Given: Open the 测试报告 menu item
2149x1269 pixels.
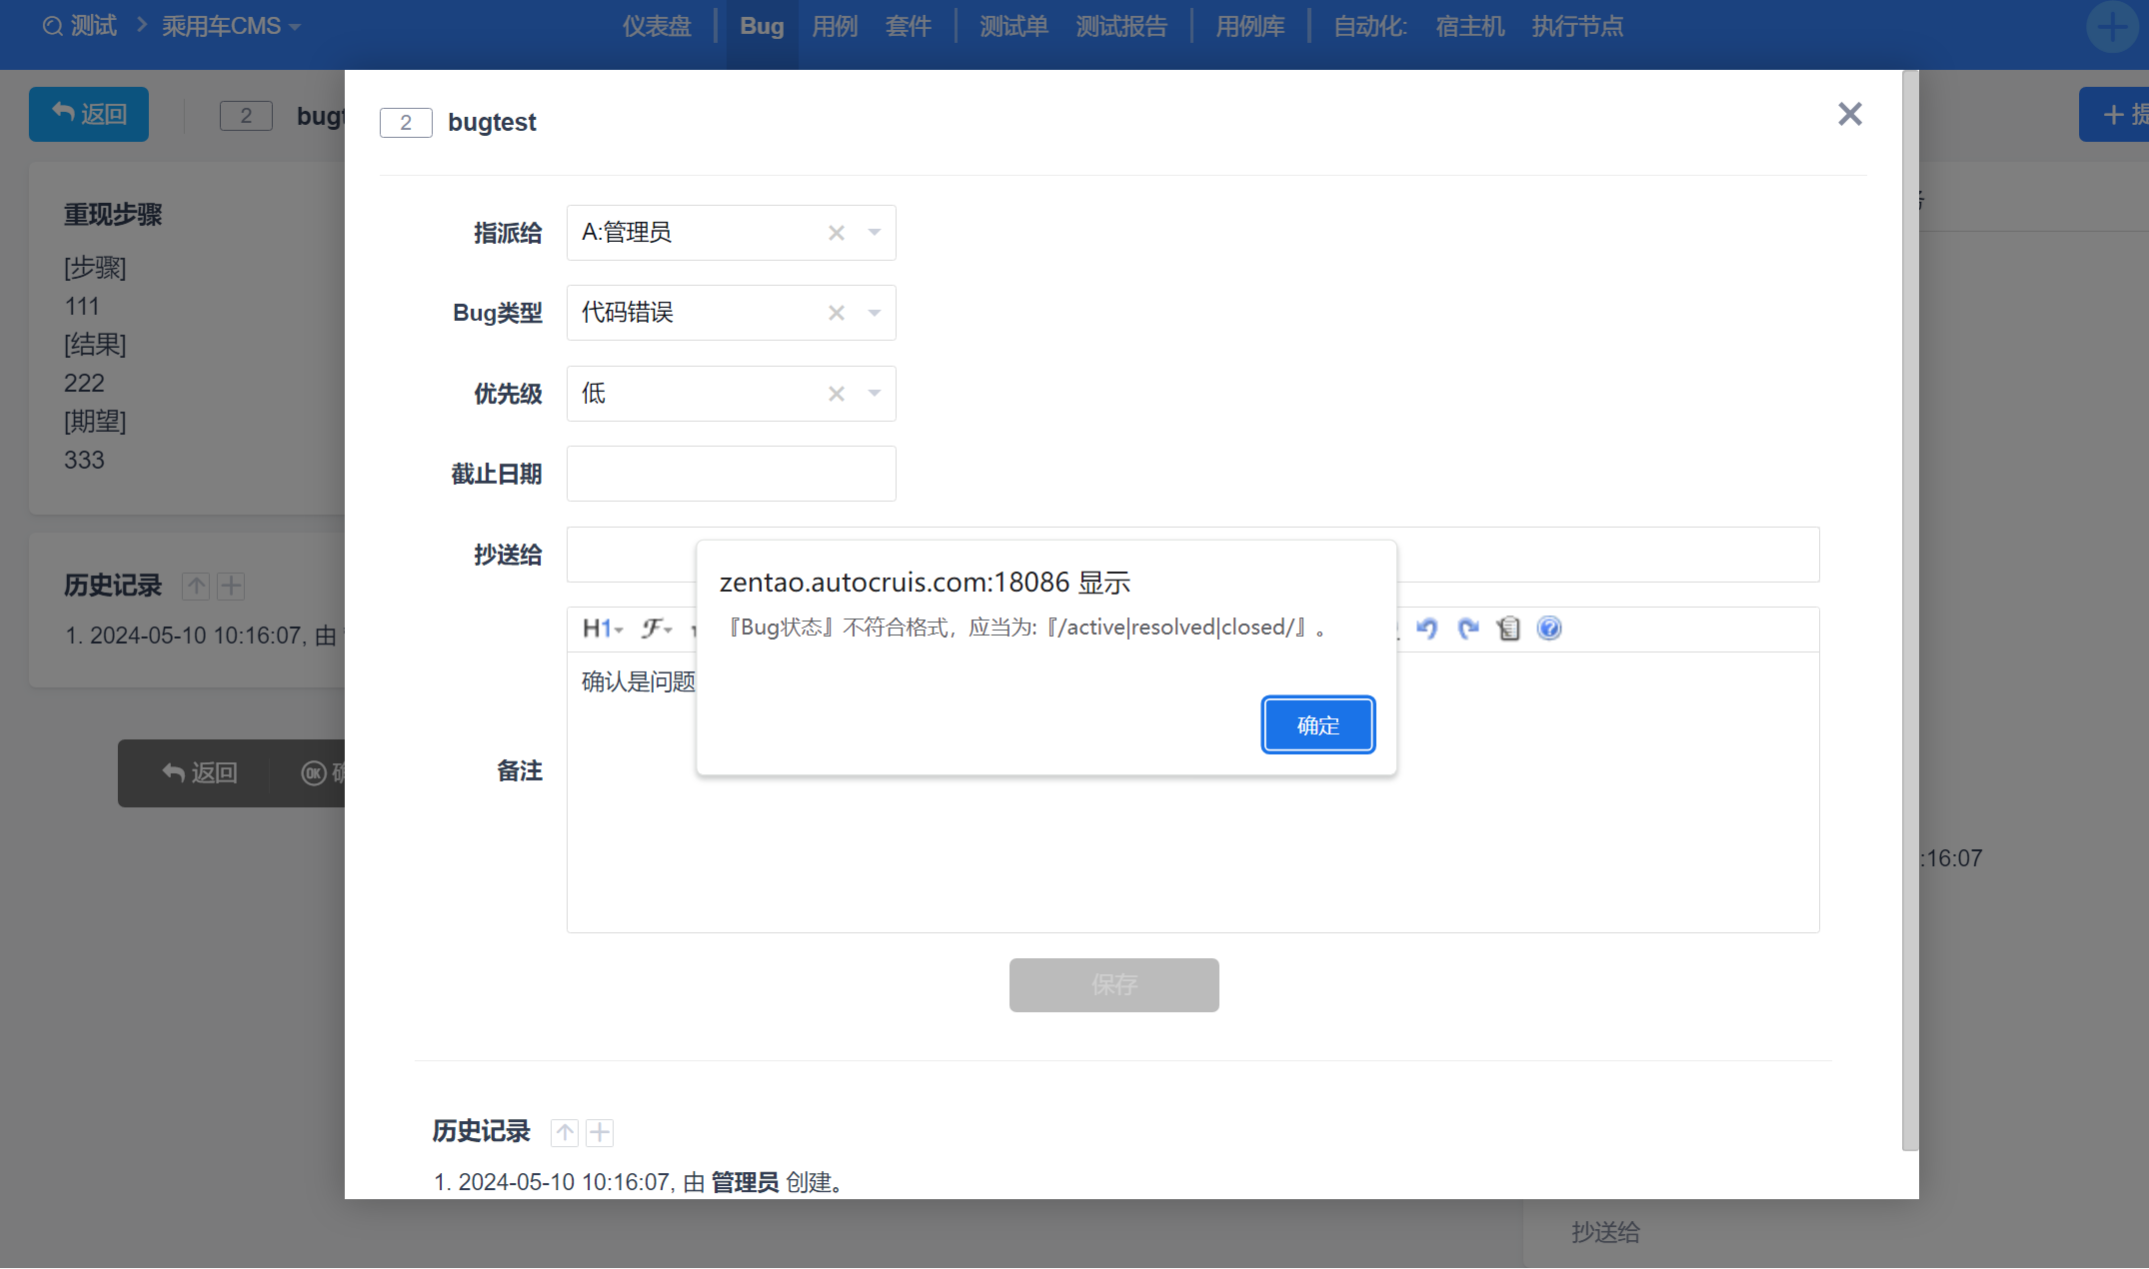Looking at the screenshot, I should [1121, 27].
